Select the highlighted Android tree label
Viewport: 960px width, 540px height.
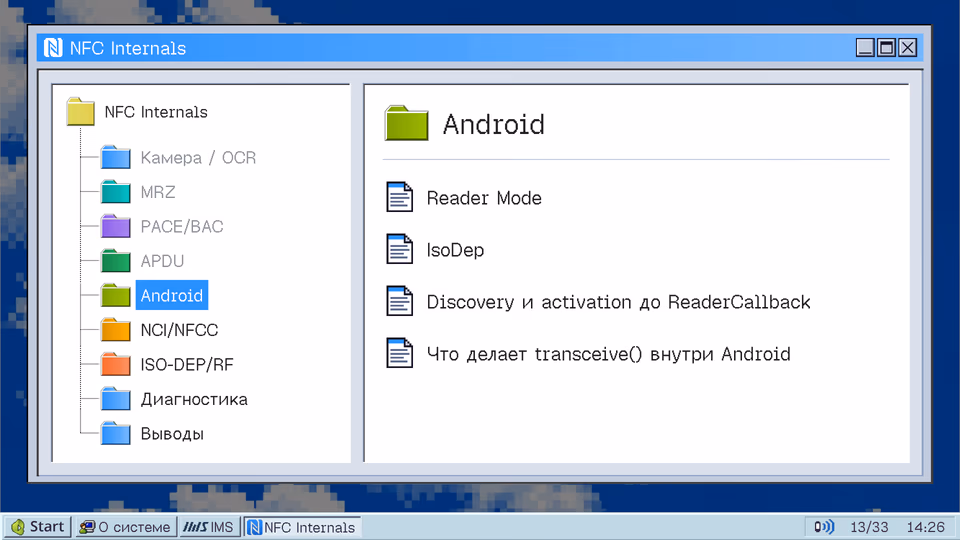(x=172, y=296)
